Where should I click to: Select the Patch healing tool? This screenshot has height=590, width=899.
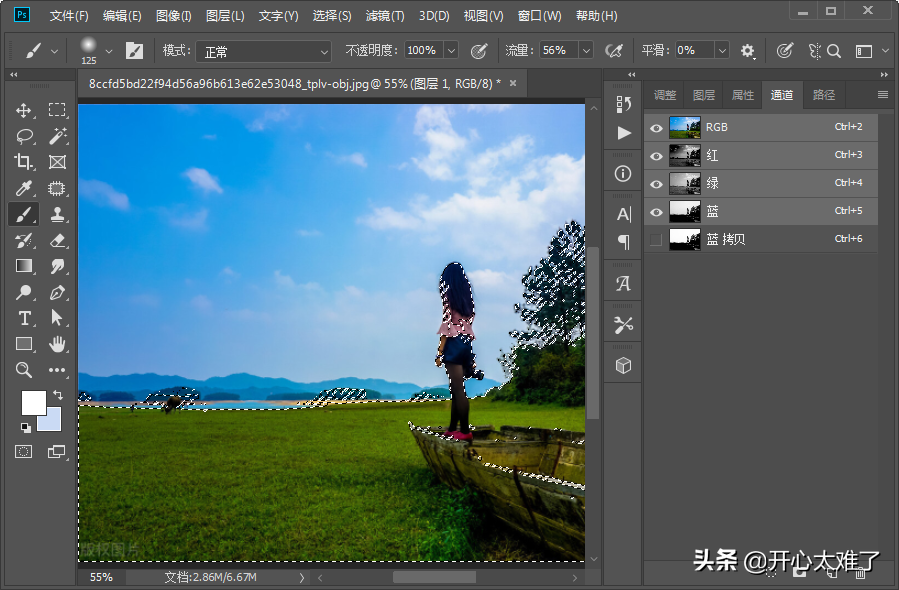tap(57, 188)
